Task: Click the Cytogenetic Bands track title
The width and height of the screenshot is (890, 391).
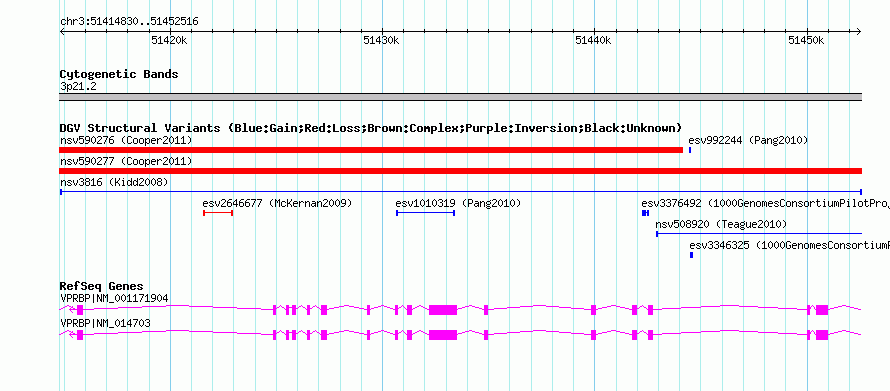Action: 119,74
